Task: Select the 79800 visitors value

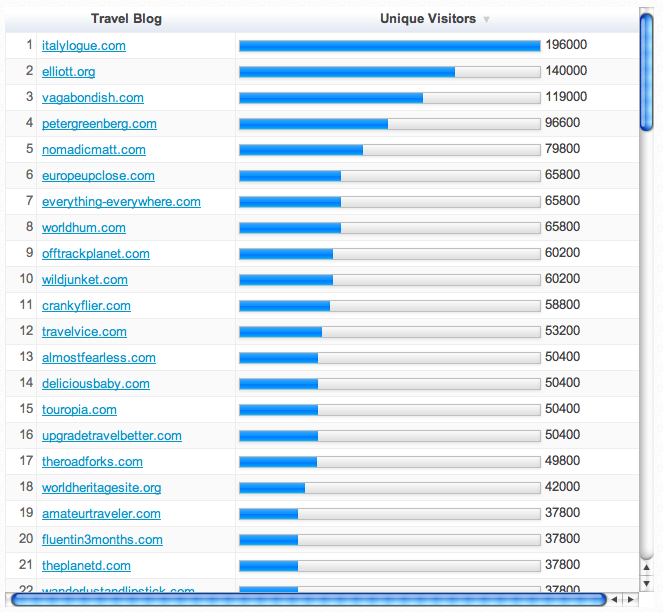Action: tap(563, 148)
